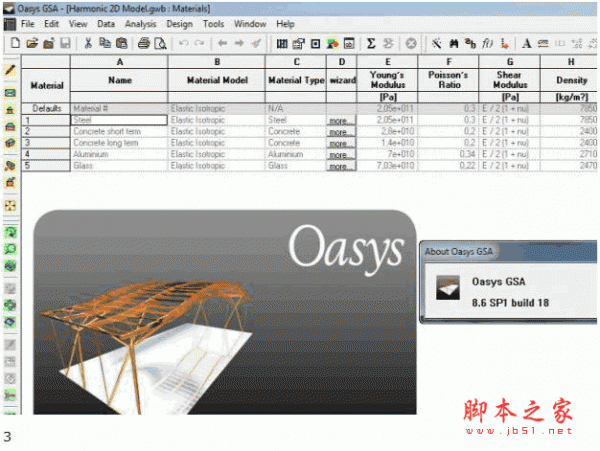The width and height of the screenshot is (600, 451).
Task: Open the Design menu
Action: [x=179, y=24]
